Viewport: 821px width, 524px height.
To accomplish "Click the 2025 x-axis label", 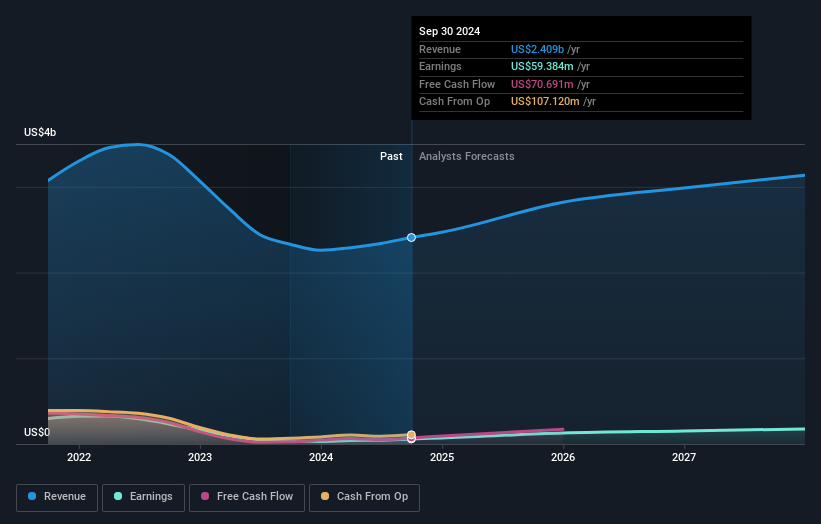I will [x=442, y=458].
